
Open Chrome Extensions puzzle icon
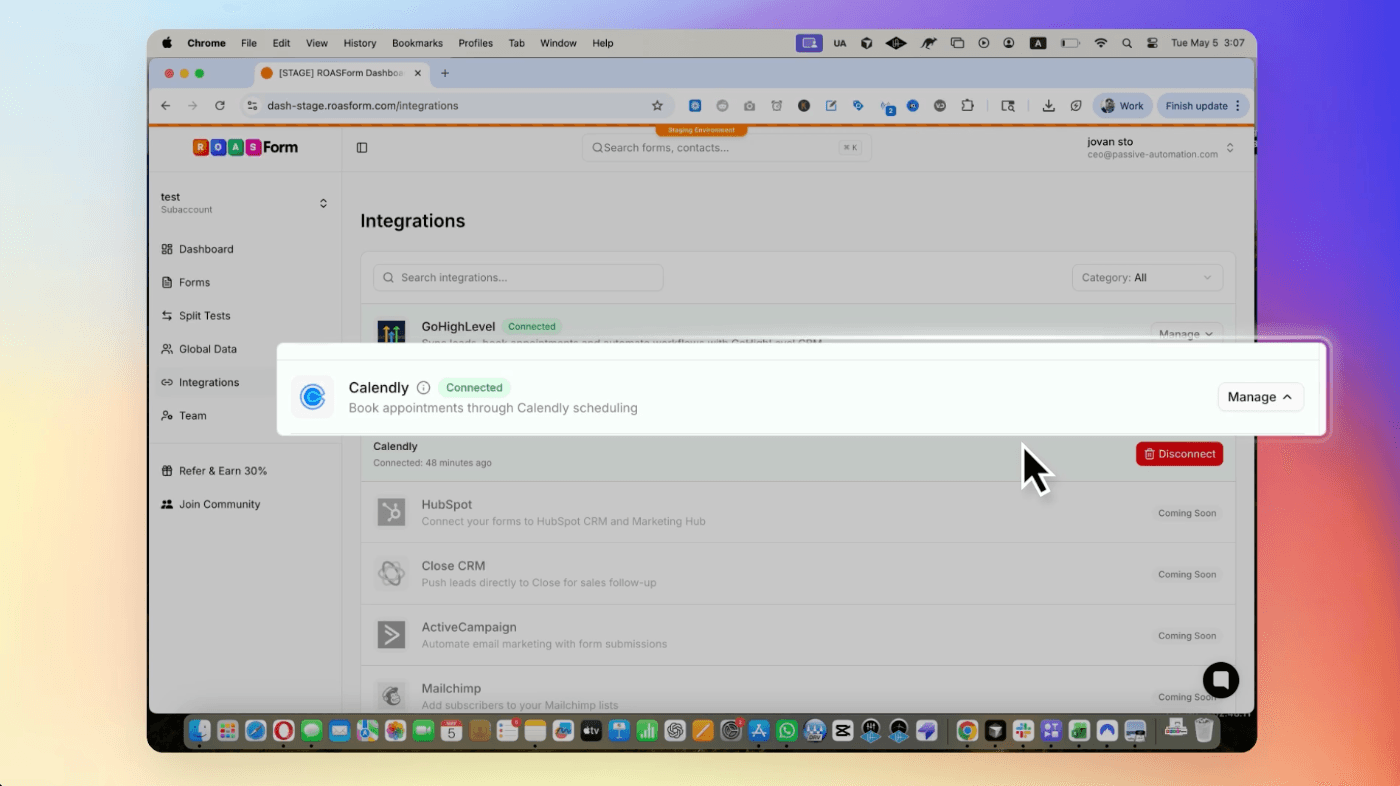(x=967, y=105)
